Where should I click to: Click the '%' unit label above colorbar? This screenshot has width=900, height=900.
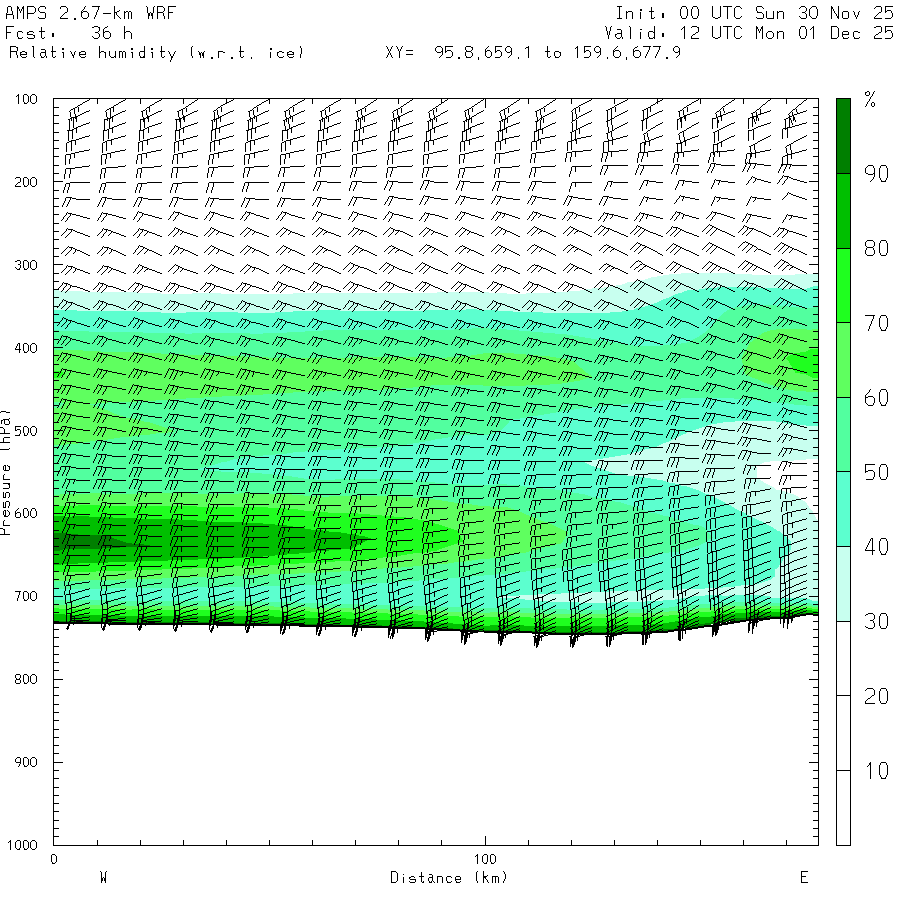(x=870, y=99)
